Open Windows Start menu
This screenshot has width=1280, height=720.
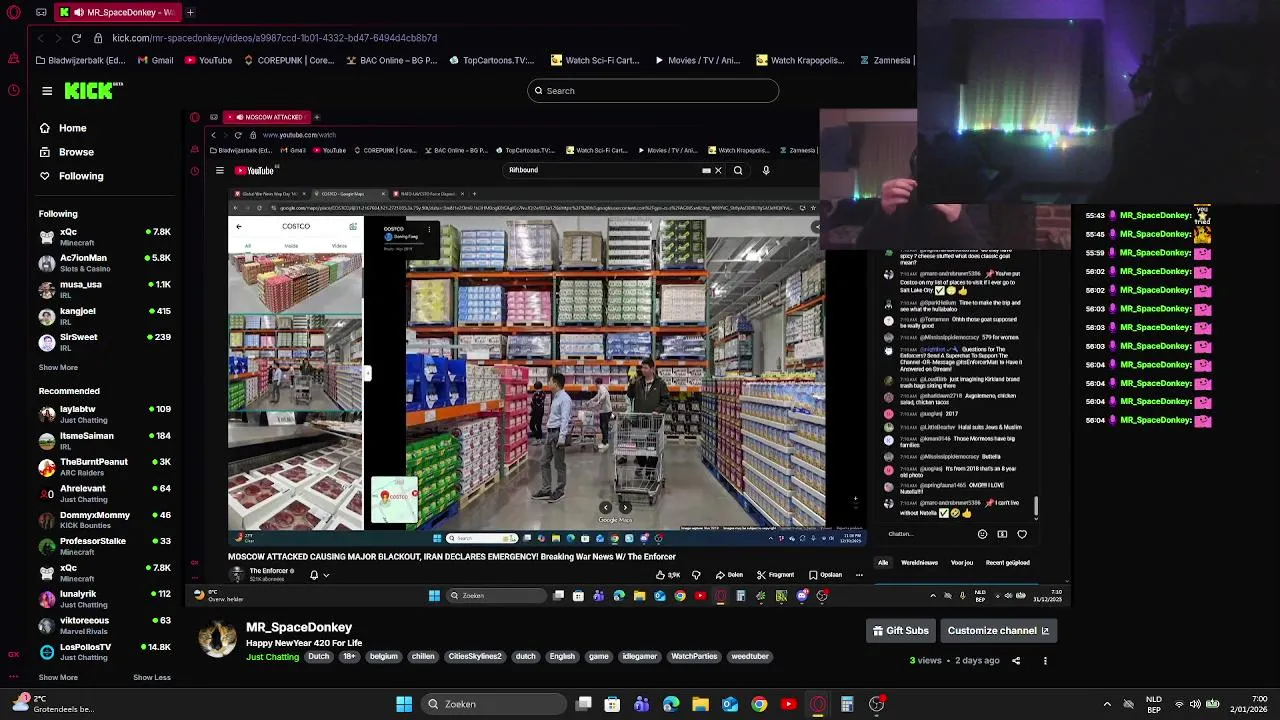tap(404, 704)
